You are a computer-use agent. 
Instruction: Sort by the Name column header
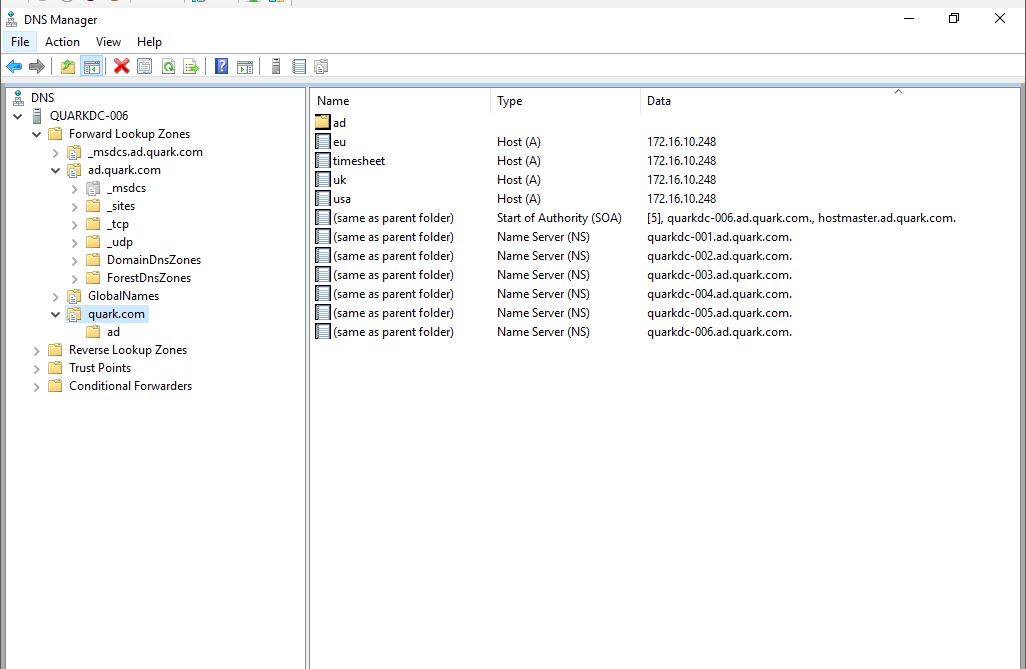tap(400, 101)
